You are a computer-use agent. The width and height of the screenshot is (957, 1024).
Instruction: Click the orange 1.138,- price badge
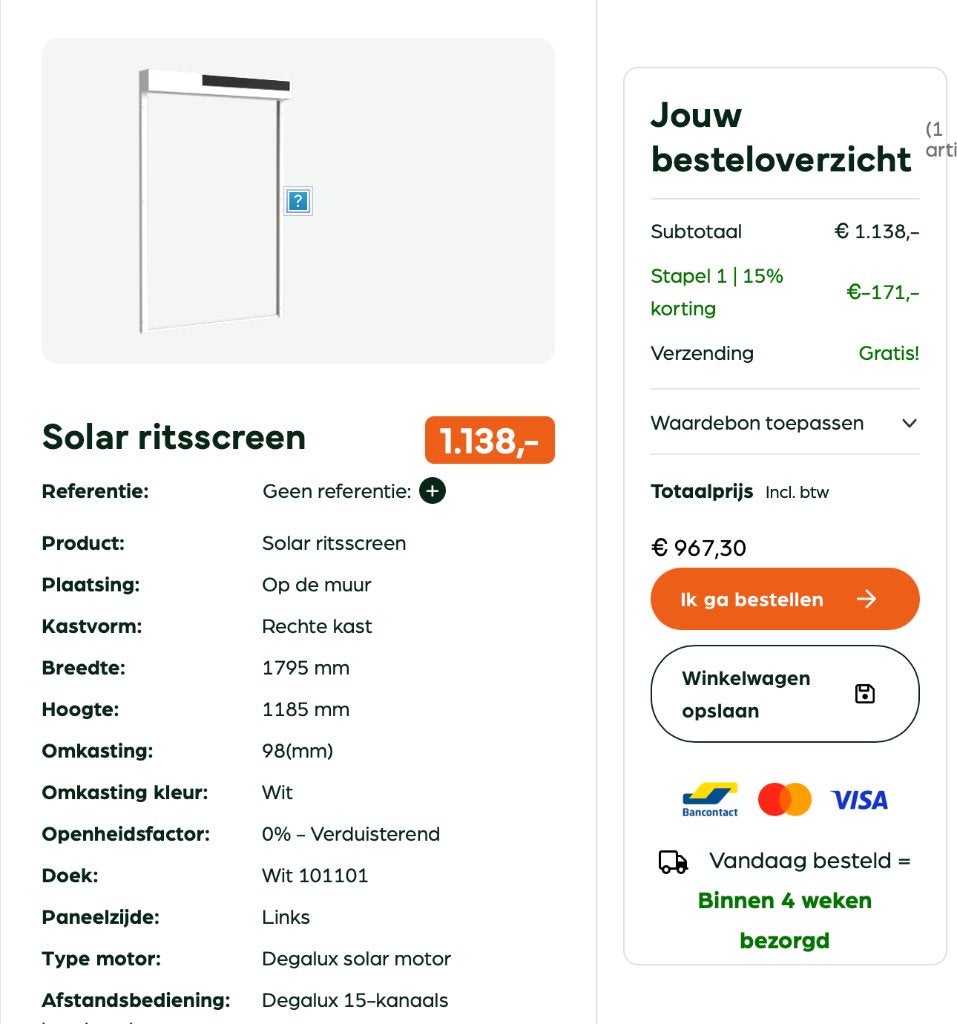click(489, 440)
